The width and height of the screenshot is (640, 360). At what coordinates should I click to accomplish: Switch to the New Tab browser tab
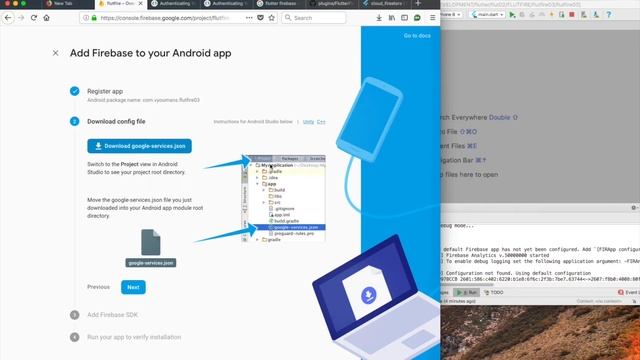pyautogui.click(x=67, y=4)
